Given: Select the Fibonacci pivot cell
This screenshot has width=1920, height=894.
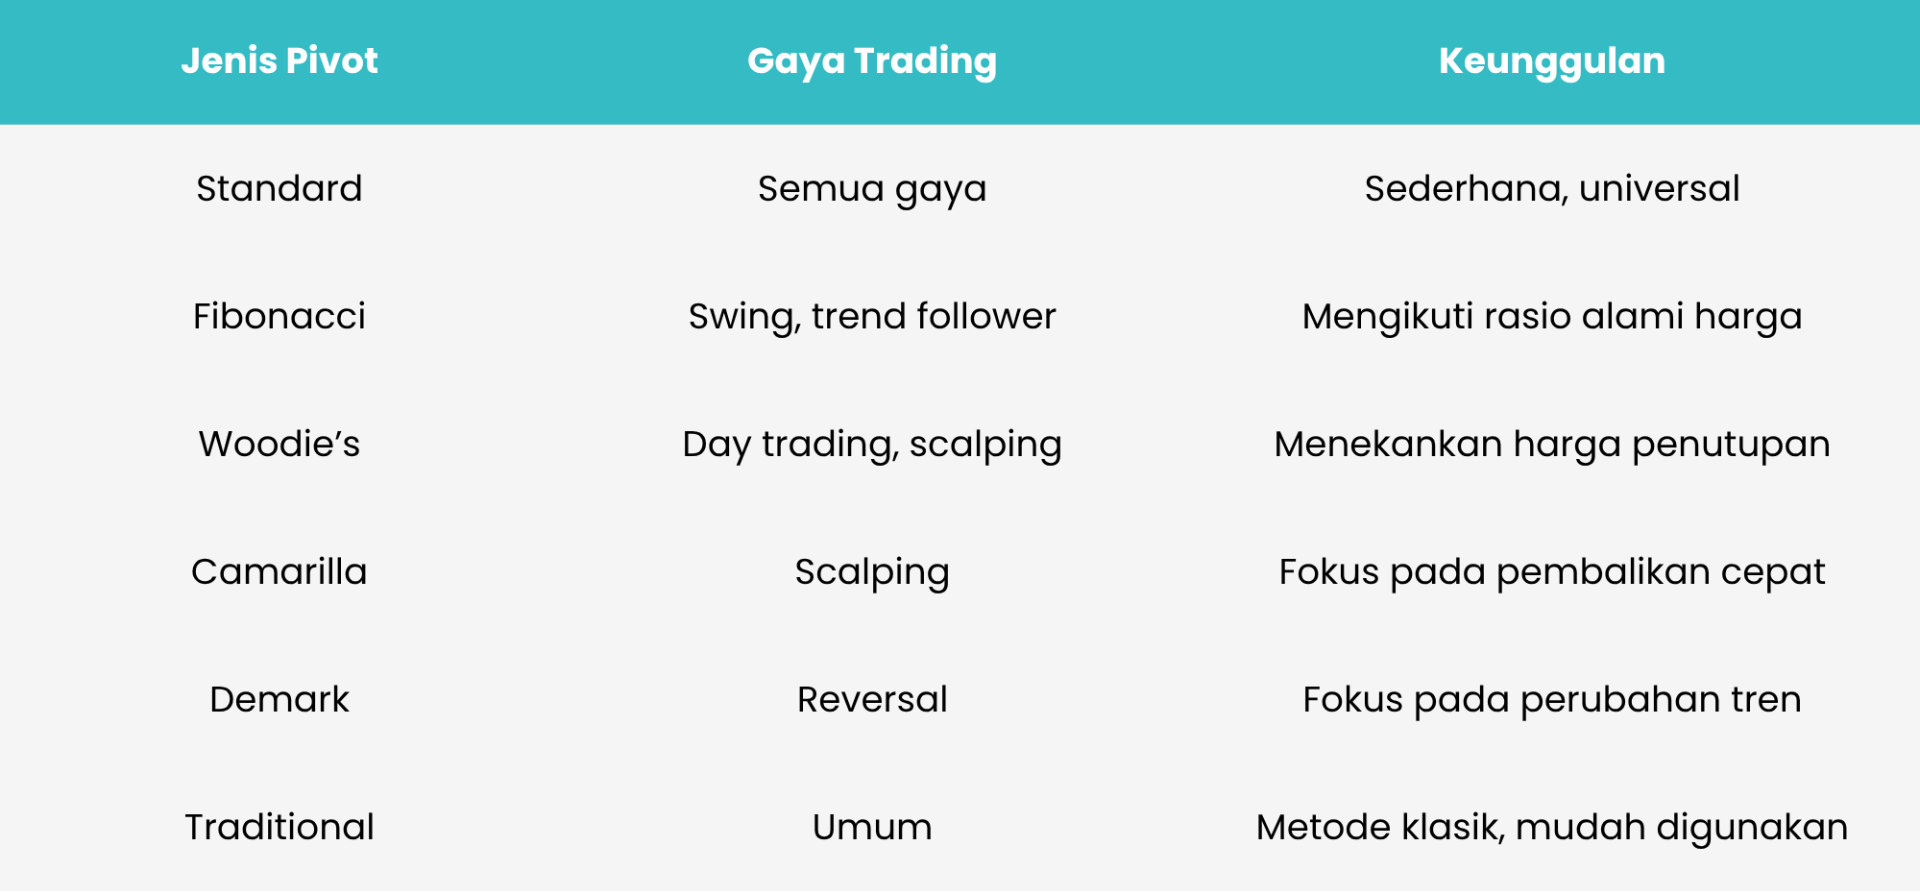Looking at the screenshot, I should pyautogui.click(x=279, y=316).
